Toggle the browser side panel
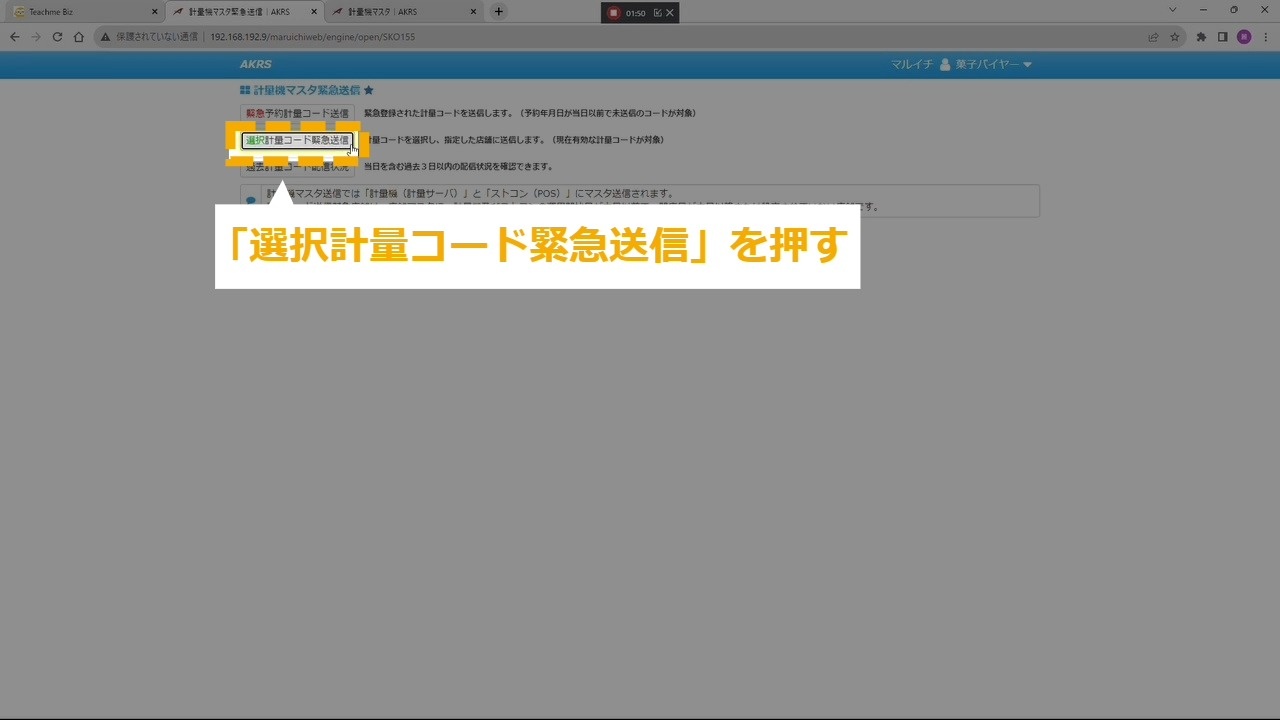 click(x=1222, y=37)
